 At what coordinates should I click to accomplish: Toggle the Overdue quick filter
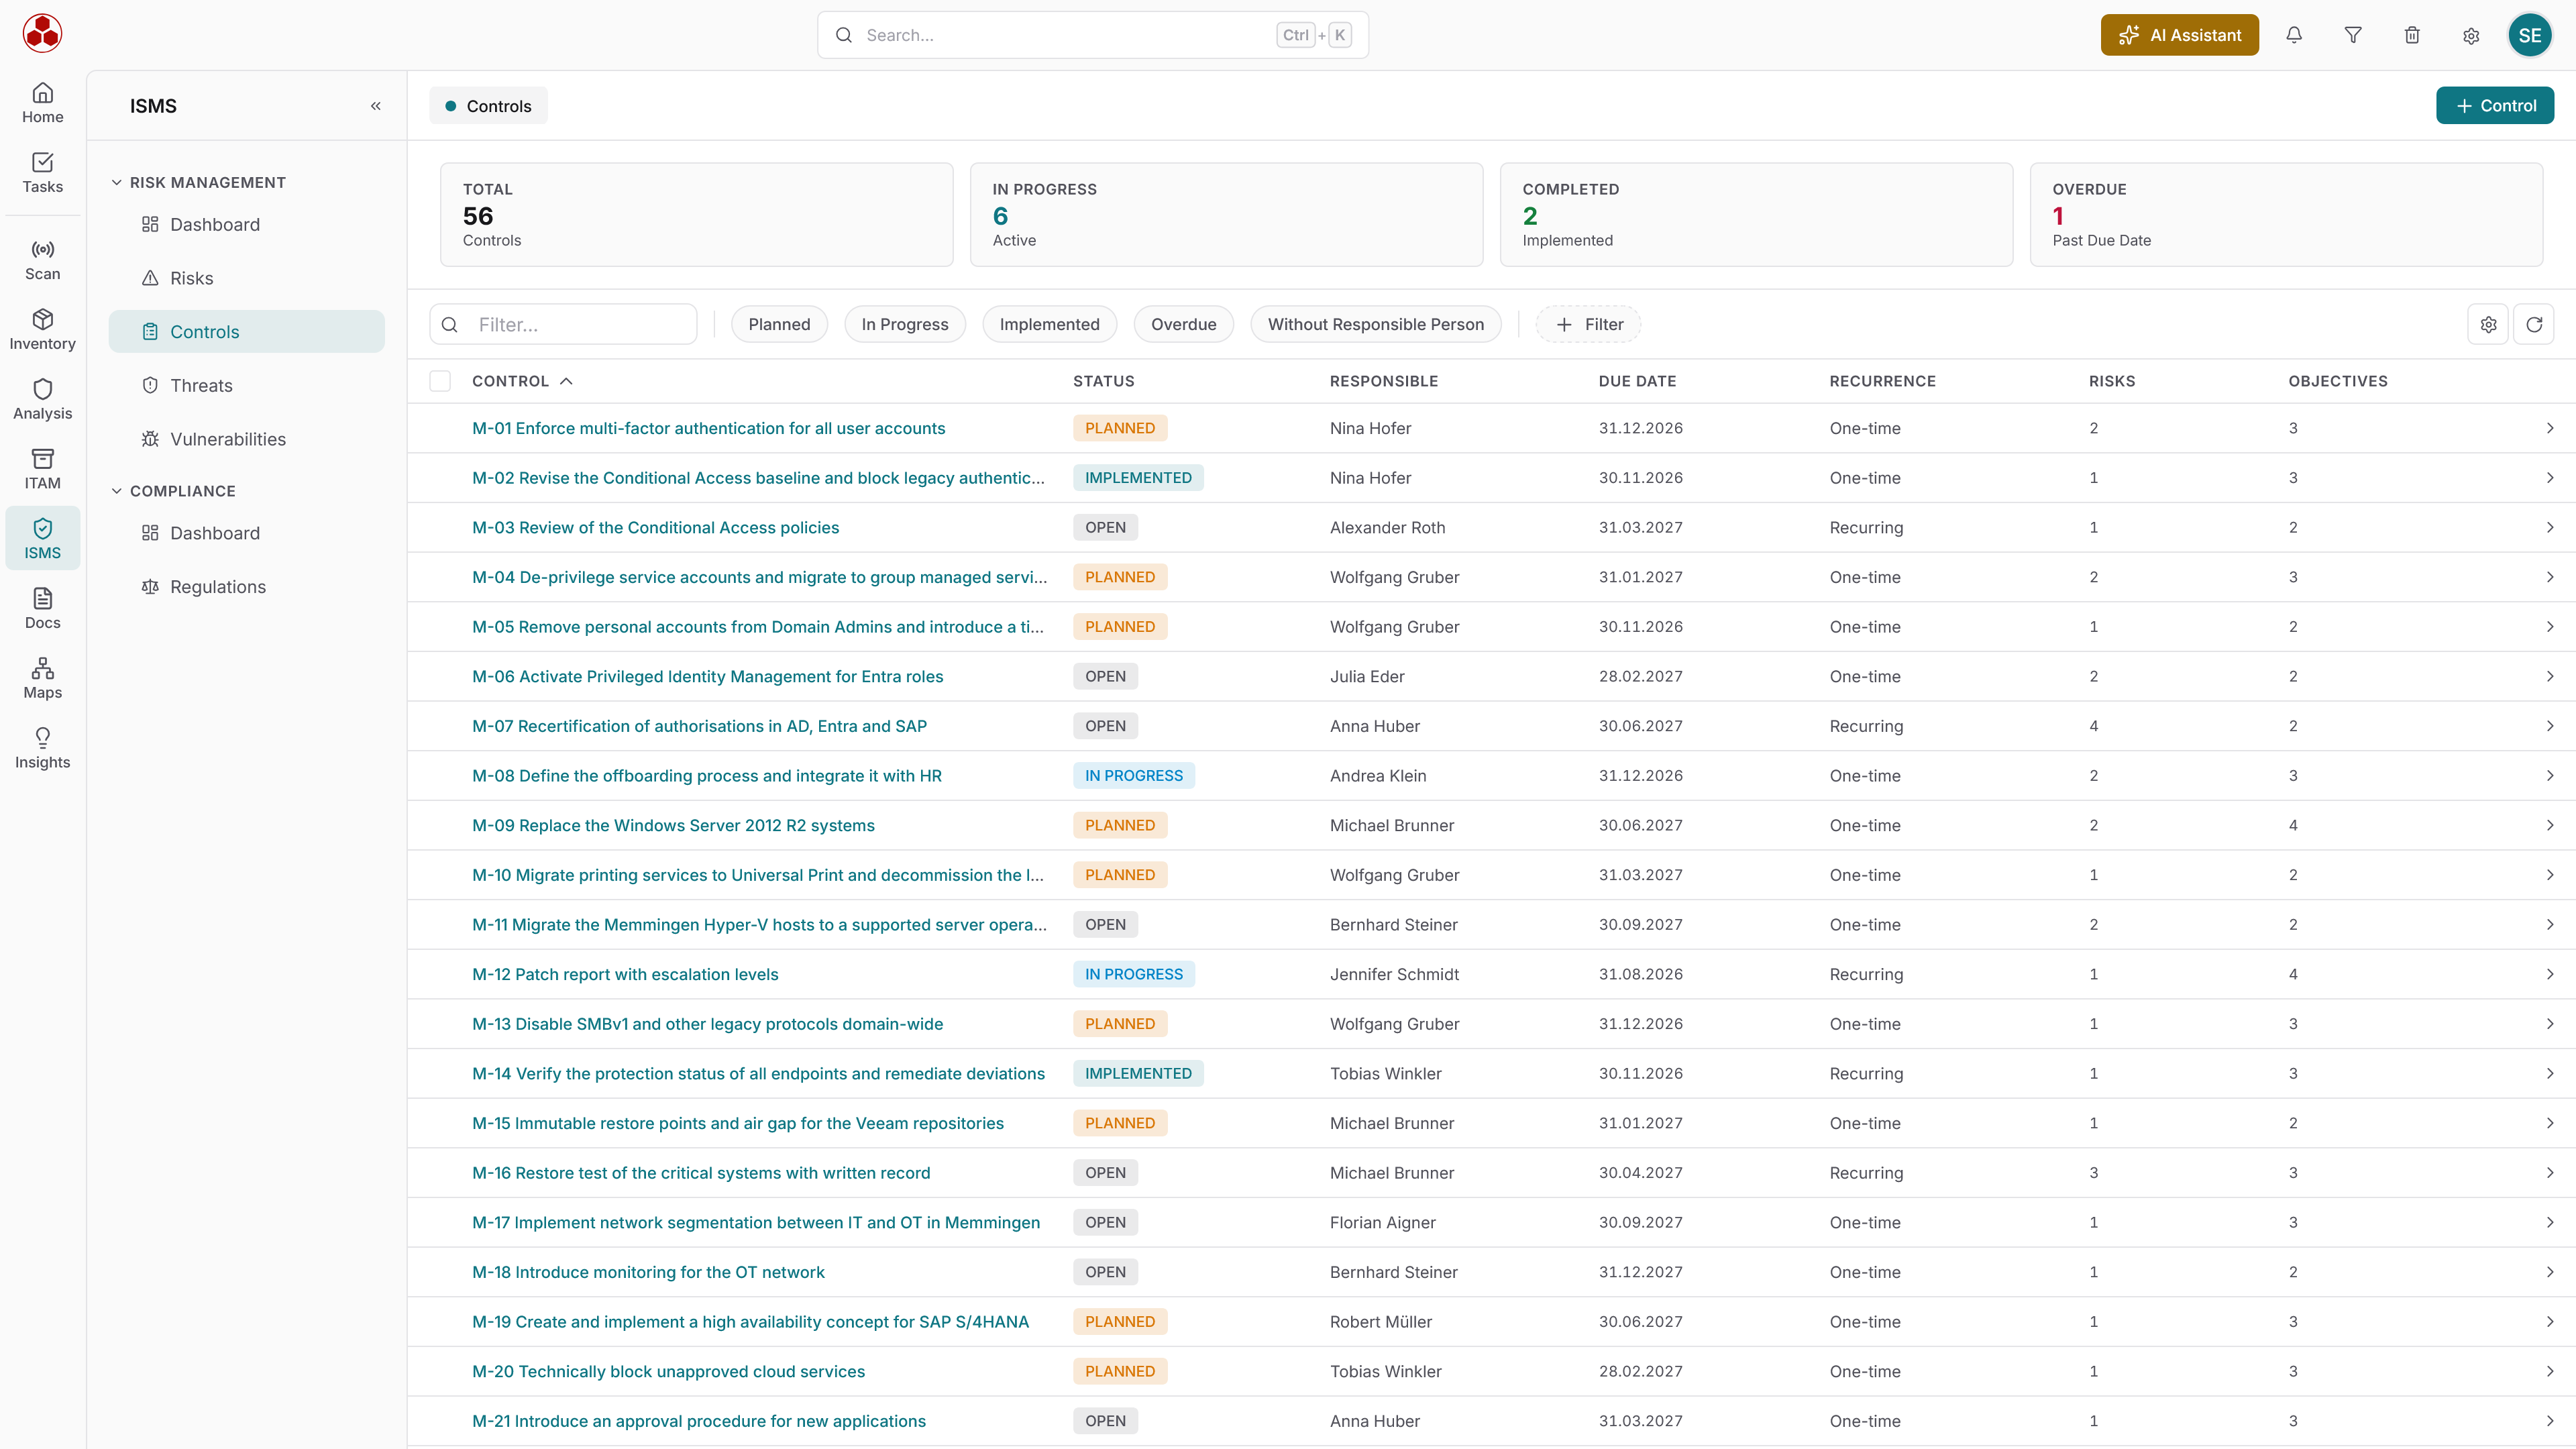[1183, 324]
